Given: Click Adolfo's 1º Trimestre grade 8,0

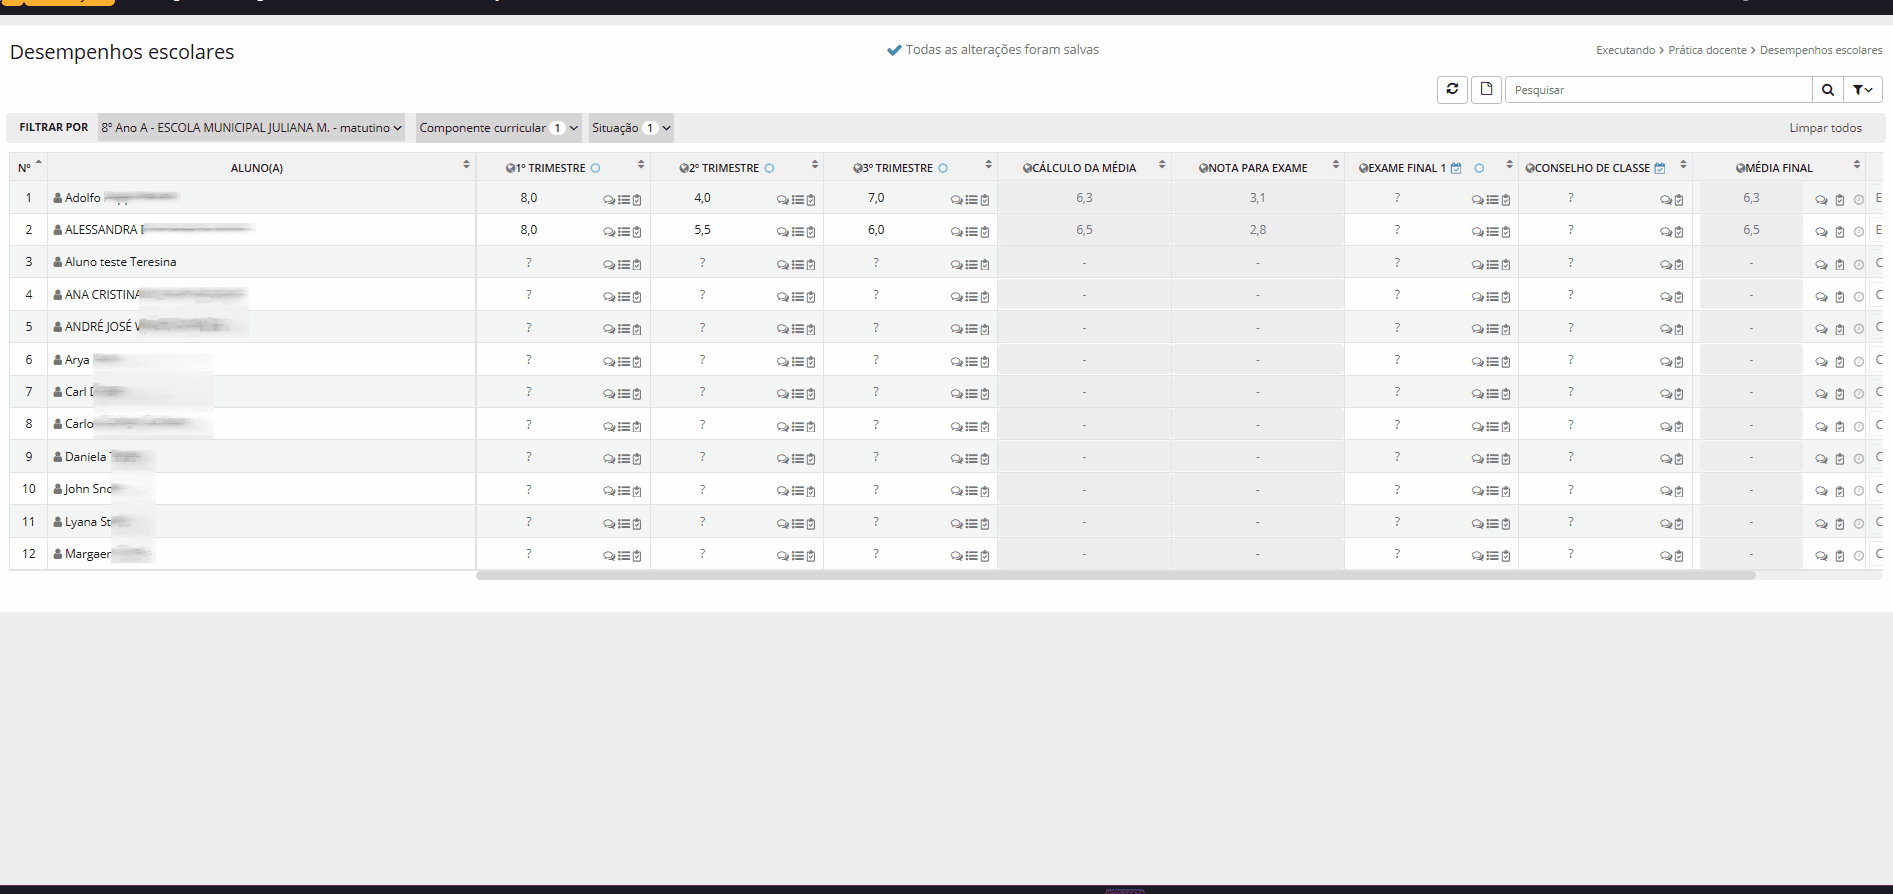Looking at the screenshot, I should point(529,198).
